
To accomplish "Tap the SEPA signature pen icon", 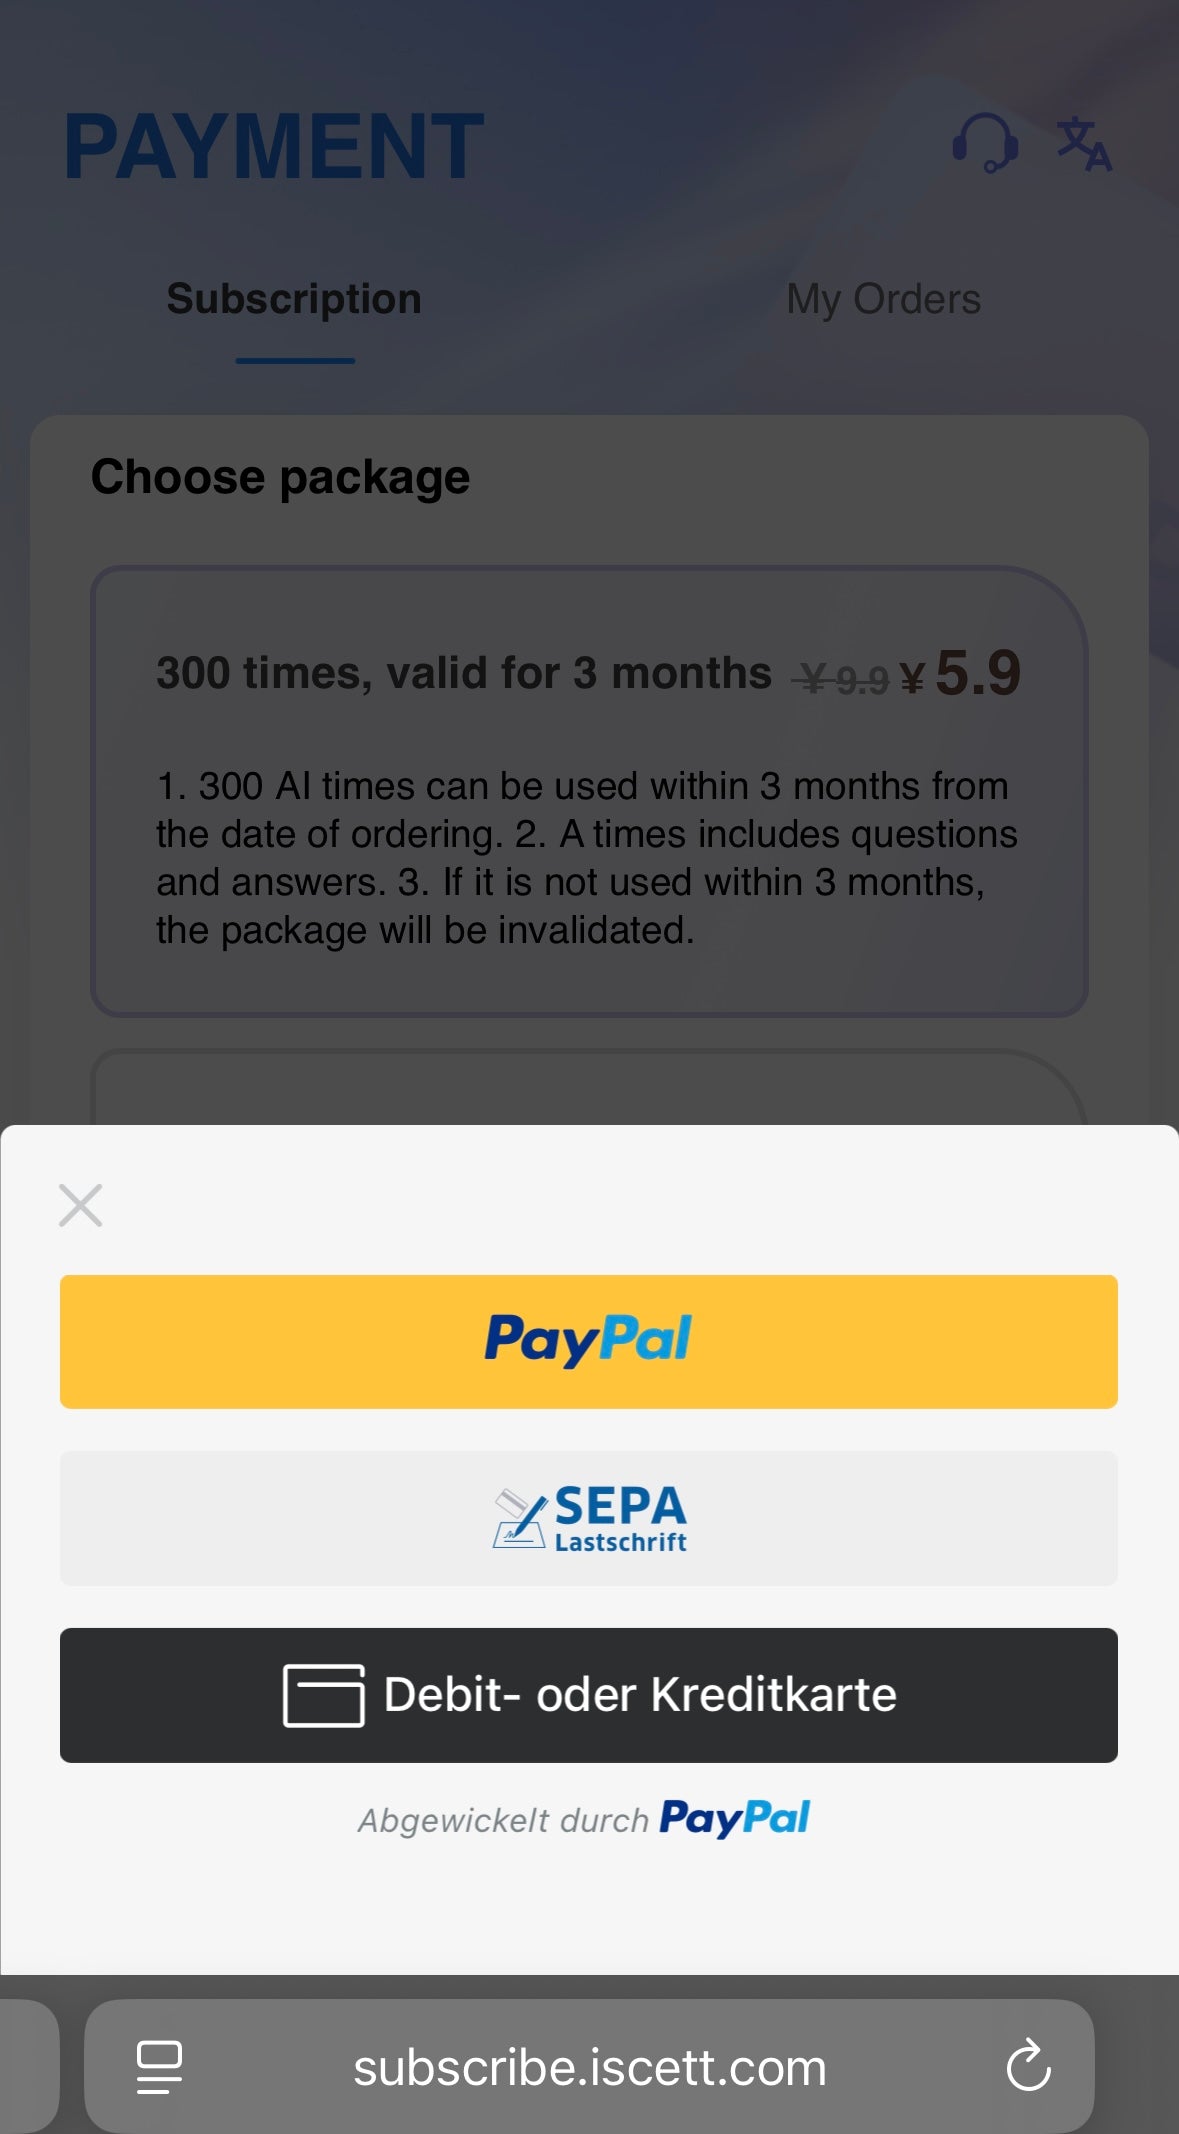I will [x=520, y=1519].
